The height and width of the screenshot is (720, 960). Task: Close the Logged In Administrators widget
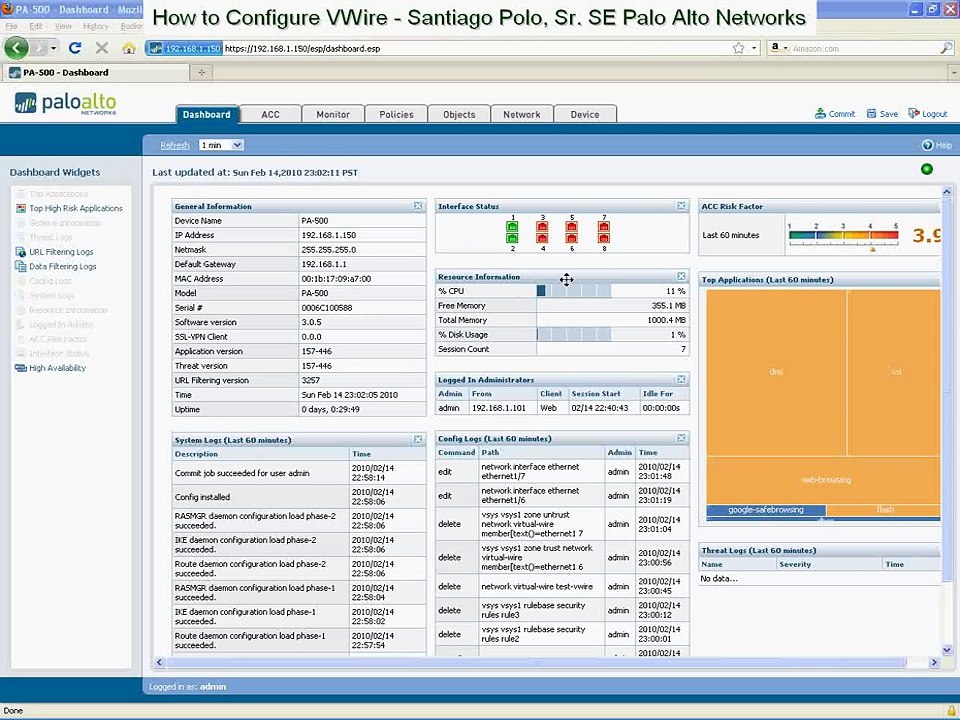pyautogui.click(x=681, y=380)
